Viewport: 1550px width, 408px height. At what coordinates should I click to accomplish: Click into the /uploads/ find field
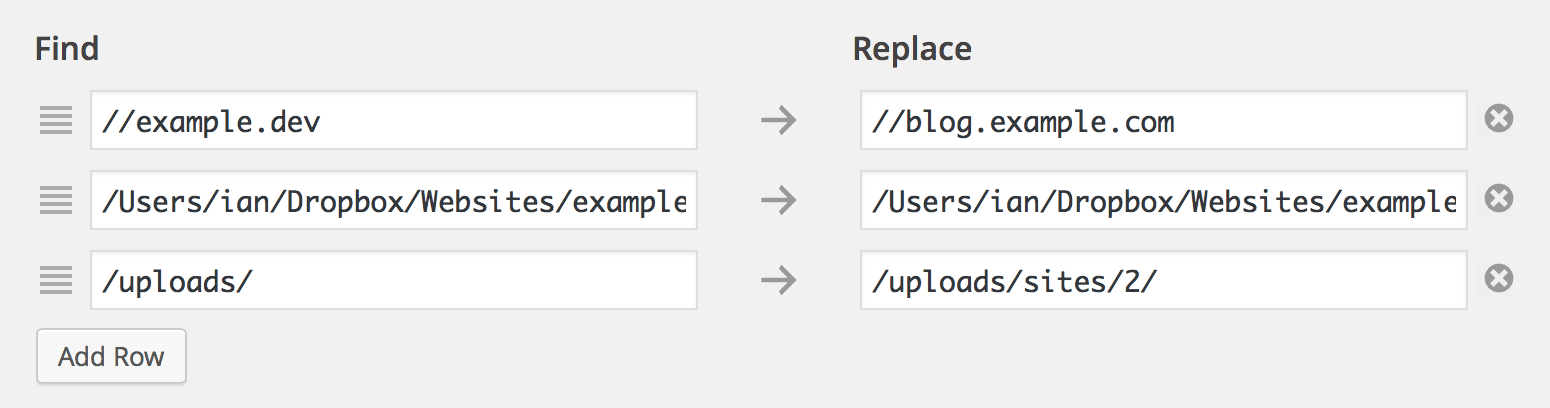[393, 280]
